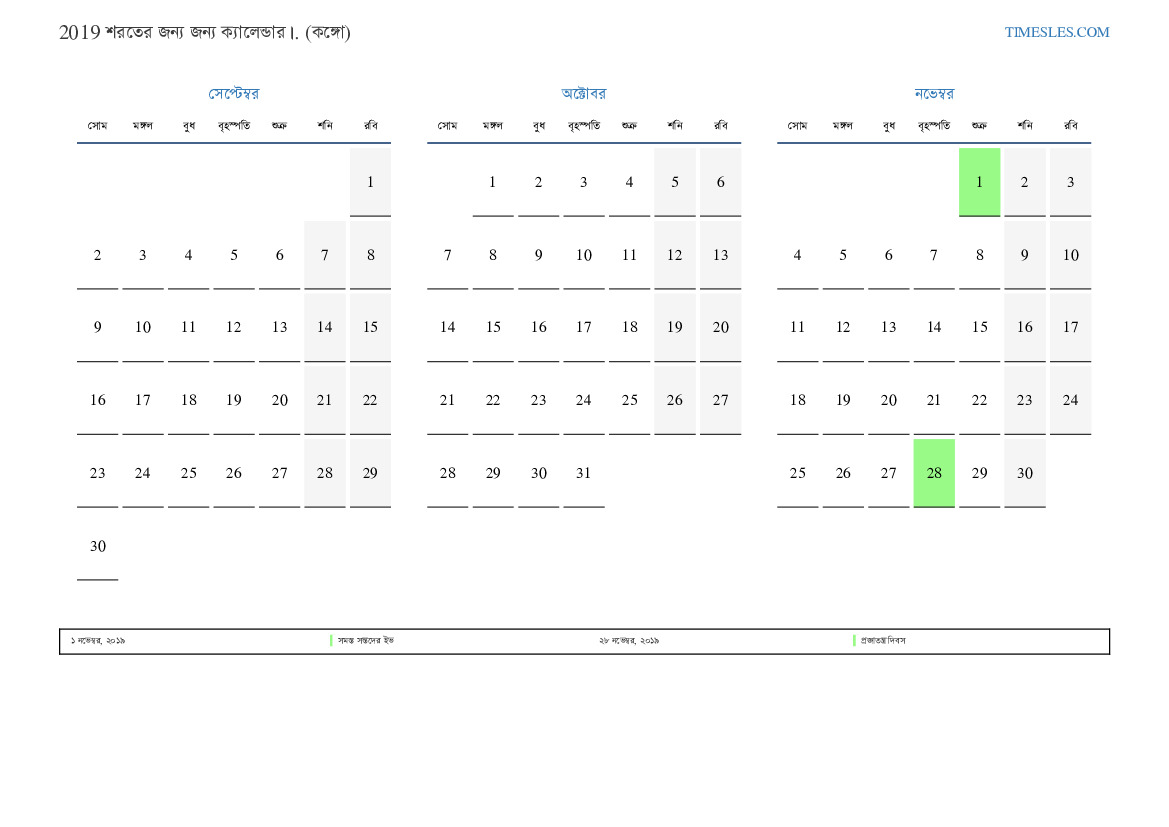Select the green November 28 holiday cell
The height and width of the screenshot is (827, 1169).
(x=933, y=473)
